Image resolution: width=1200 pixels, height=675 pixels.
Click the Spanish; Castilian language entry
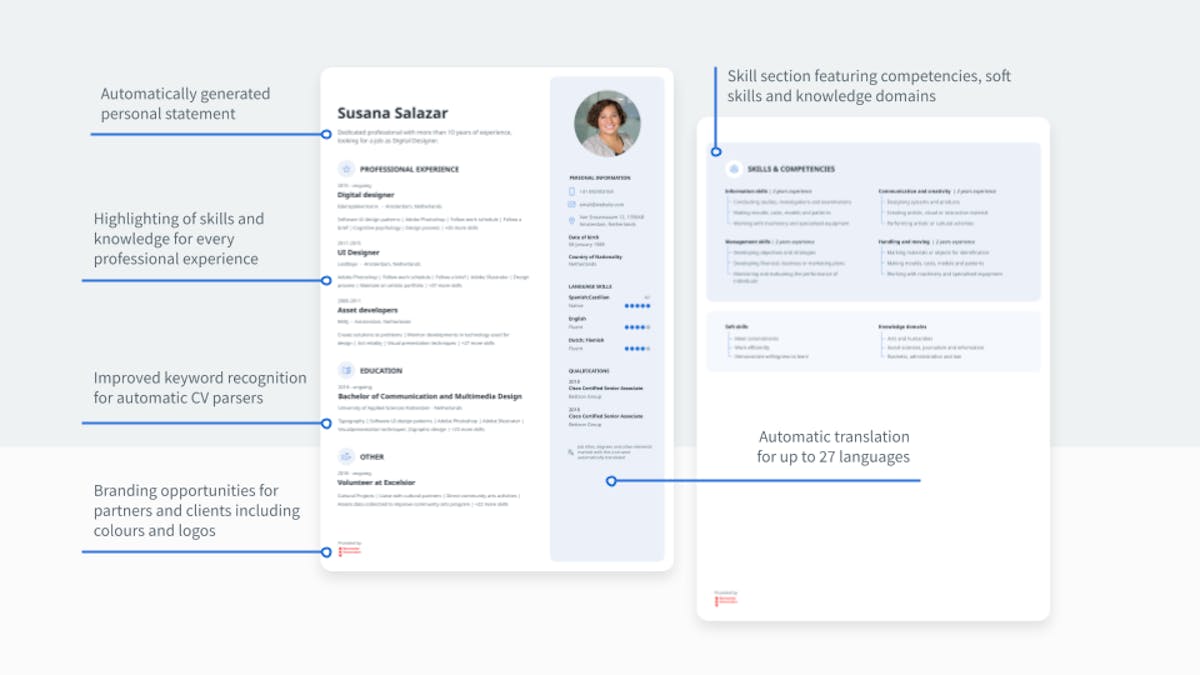(588, 299)
